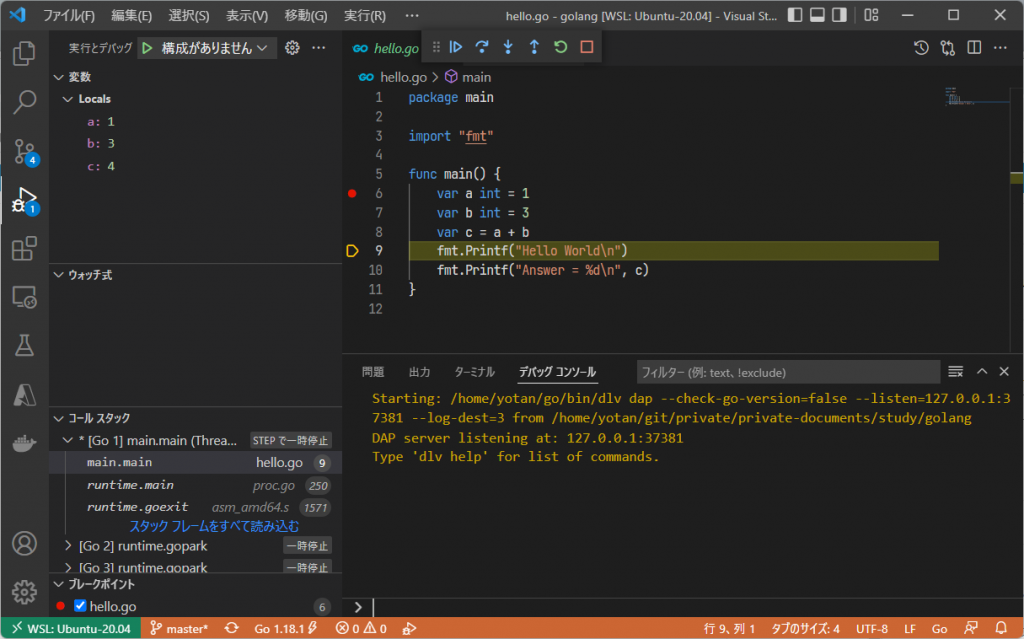Open the timeline history icon in editor toolbar

click(x=921, y=48)
